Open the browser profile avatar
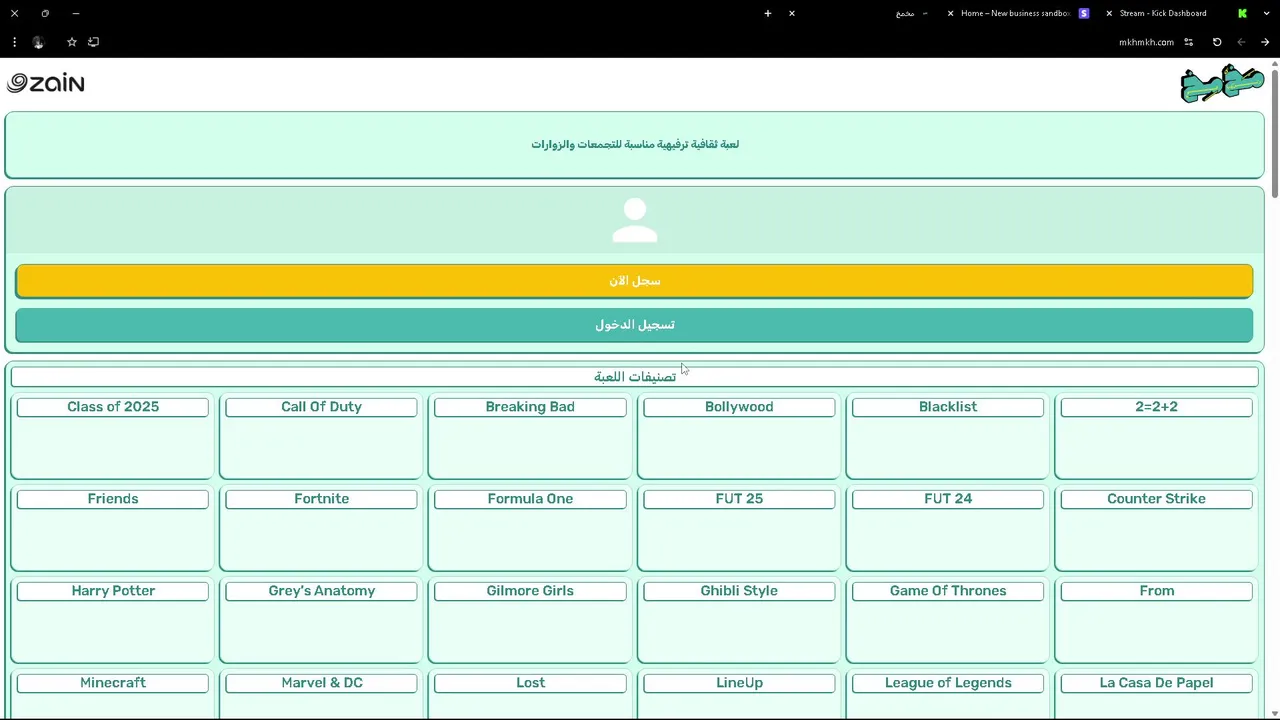The image size is (1280, 720). pyautogui.click(x=38, y=42)
